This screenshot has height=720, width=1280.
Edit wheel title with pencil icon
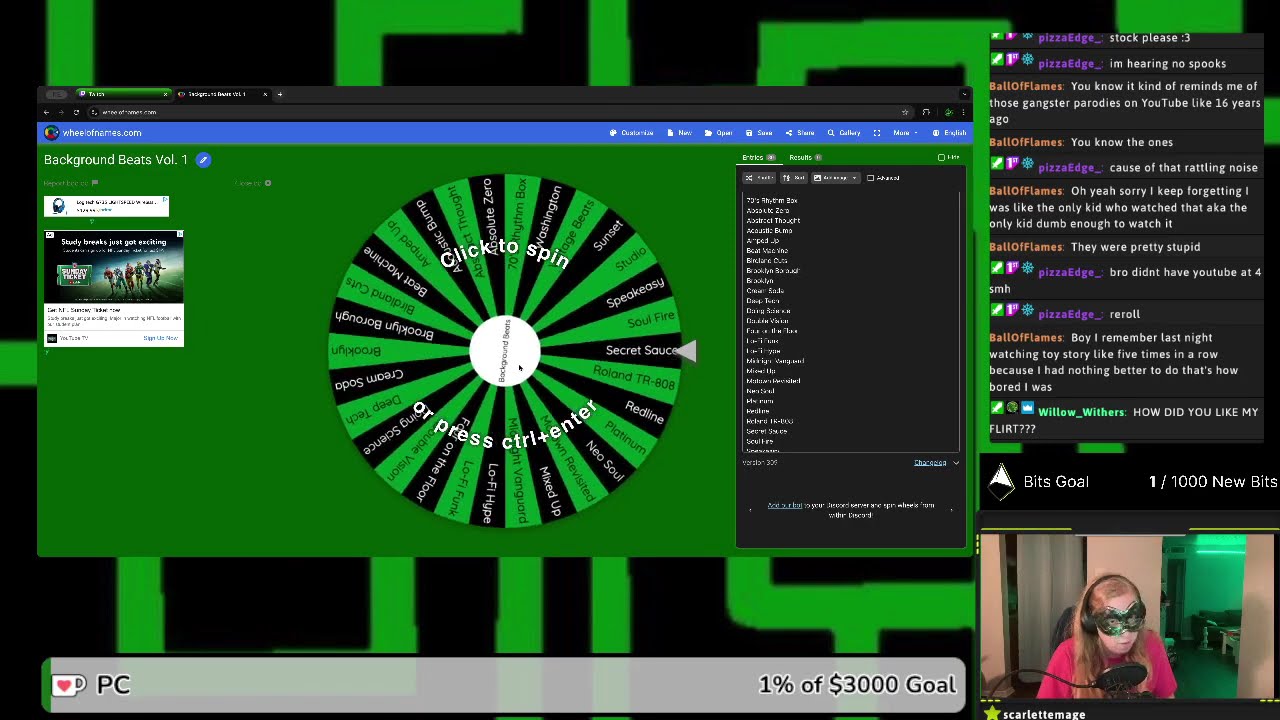coord(203,160)
